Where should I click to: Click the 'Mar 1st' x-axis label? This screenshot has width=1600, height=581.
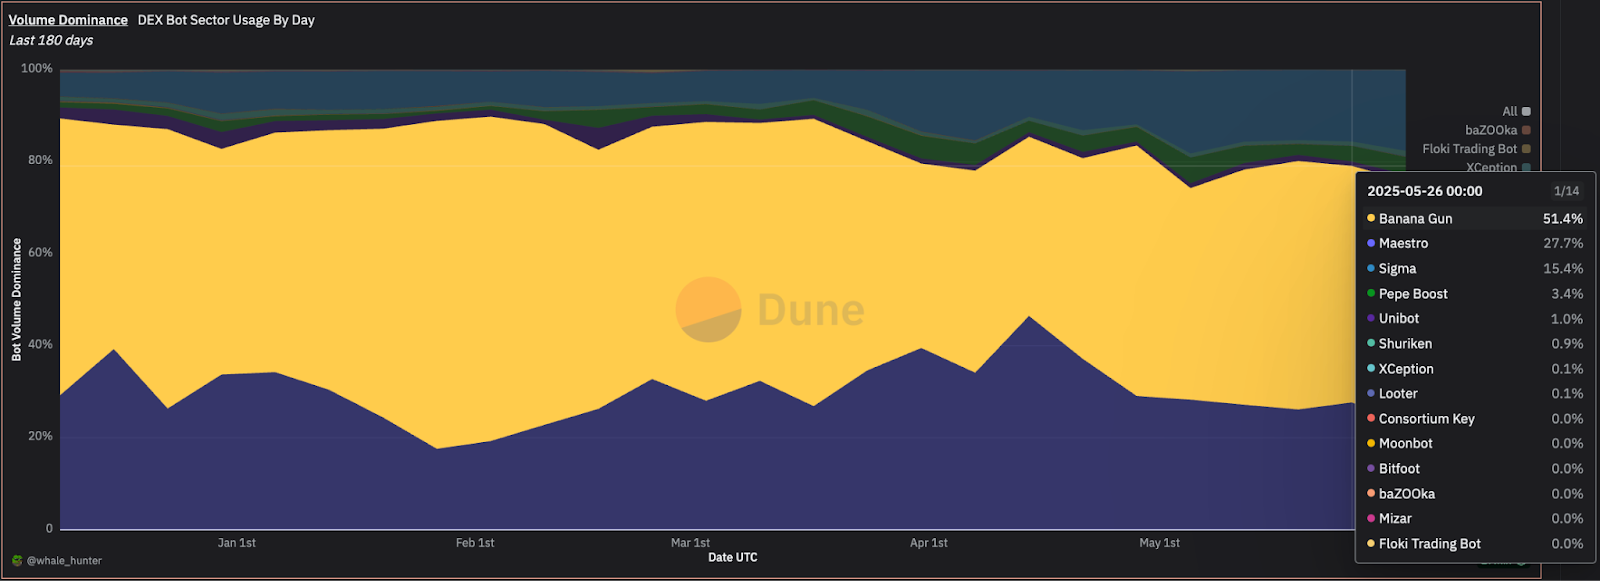pos(690,543)
